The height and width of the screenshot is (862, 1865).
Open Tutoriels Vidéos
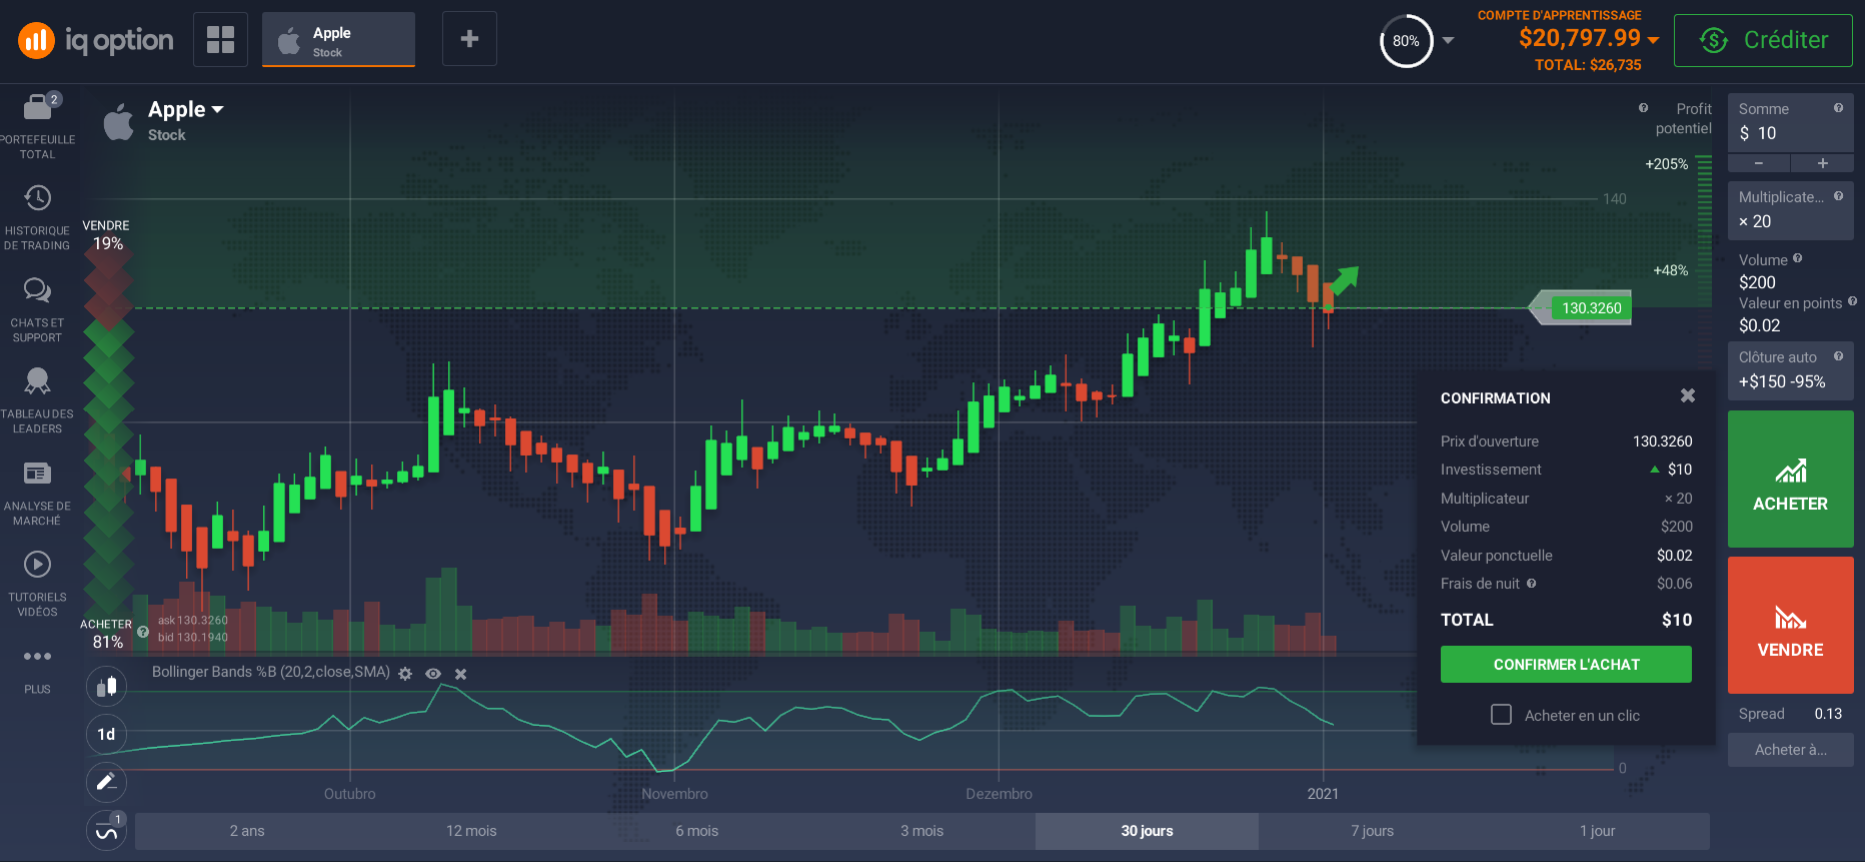coord(37,584)
